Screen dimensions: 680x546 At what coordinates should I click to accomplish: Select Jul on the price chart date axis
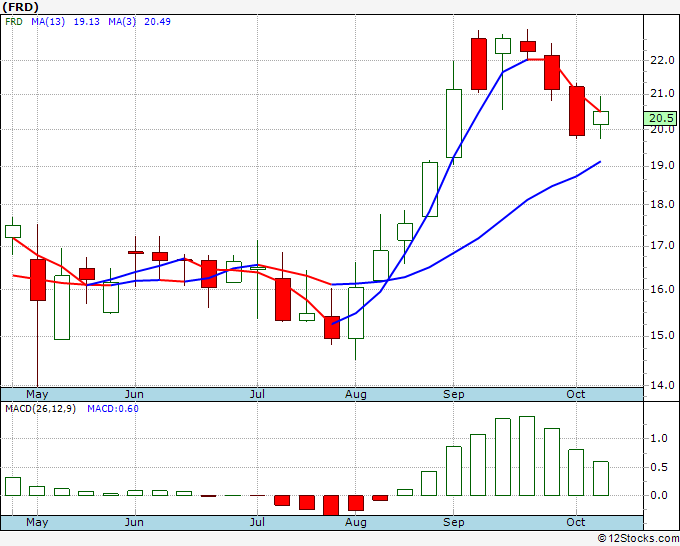pyautogui.click(x=257, y=394)
